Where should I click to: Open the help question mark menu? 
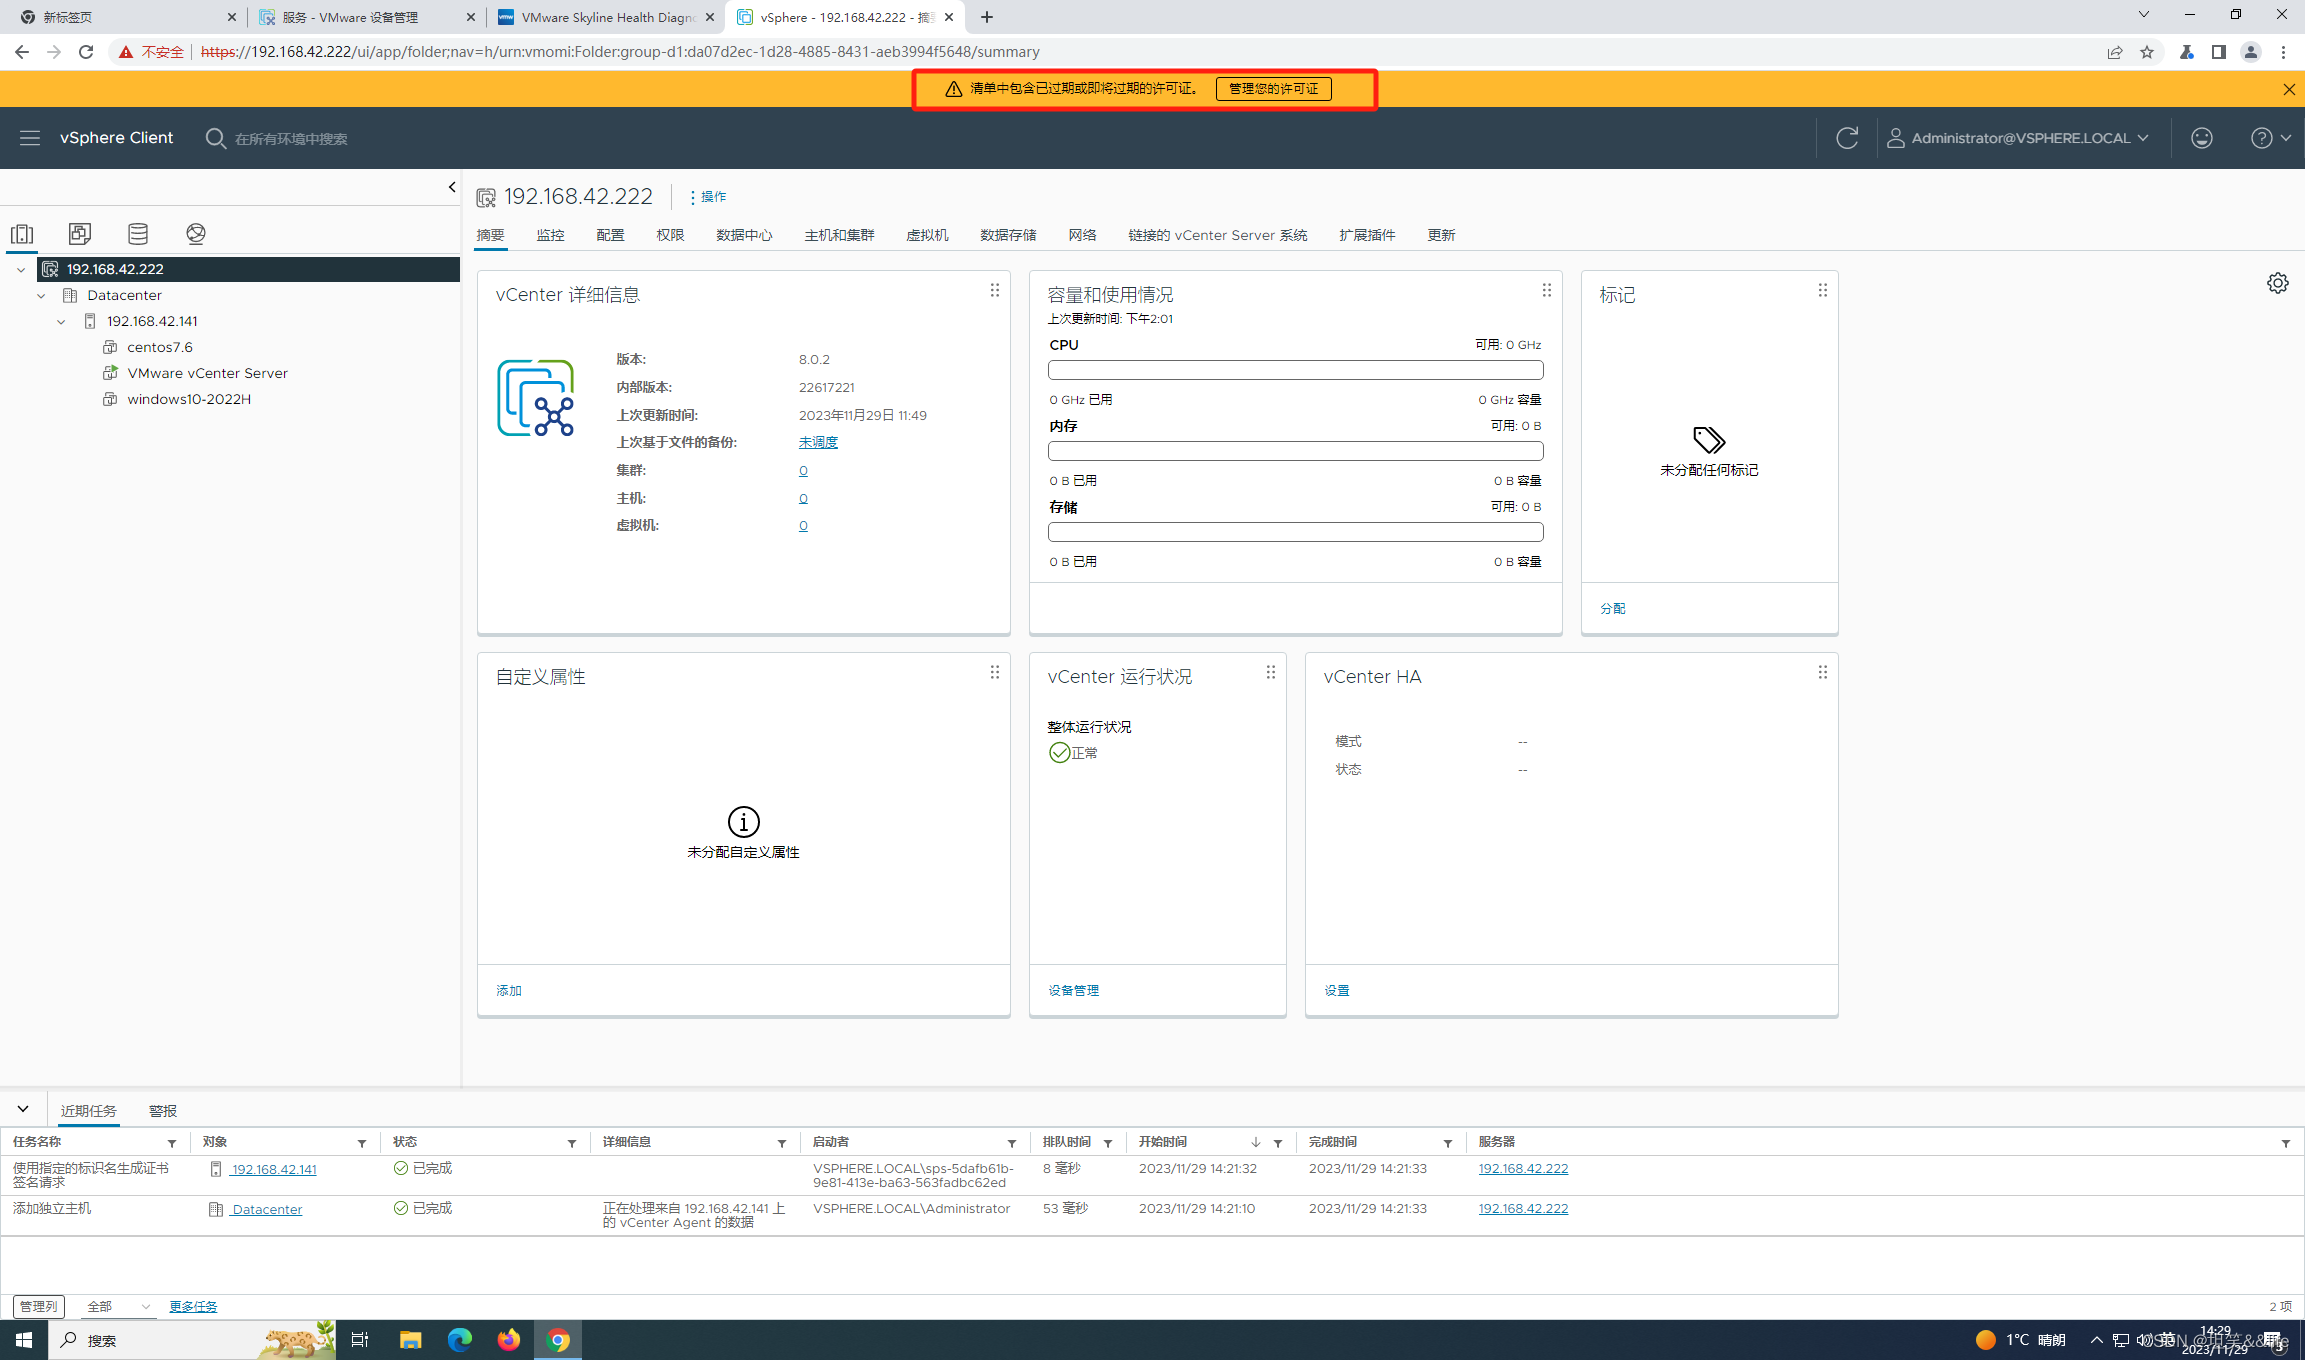pyautogui.click(x=2270, y=138)
